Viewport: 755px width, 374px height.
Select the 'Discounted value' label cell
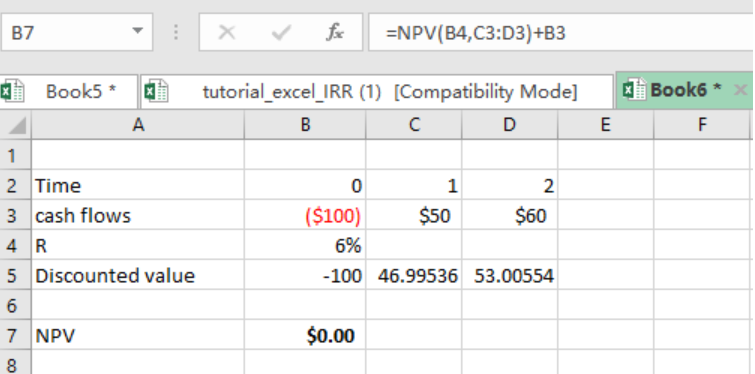tap(138, 275)
